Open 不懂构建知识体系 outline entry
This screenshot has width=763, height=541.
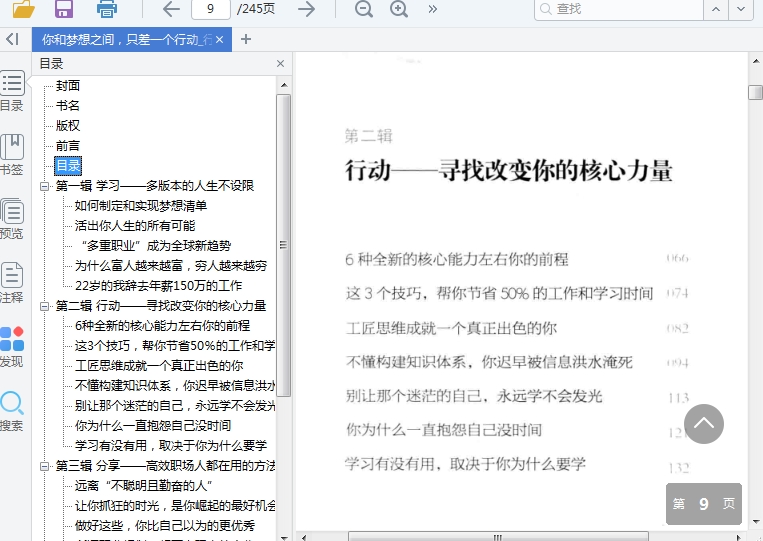coord(175,386)
